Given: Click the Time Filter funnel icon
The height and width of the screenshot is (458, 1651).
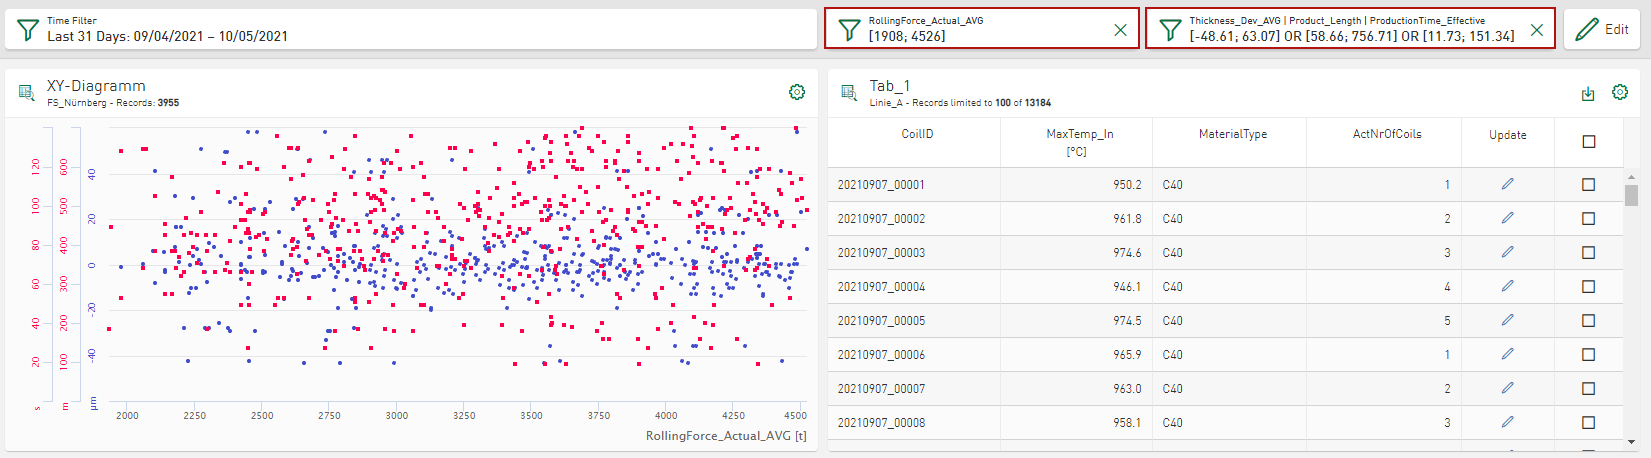Looking at the screenshot, I should click(28, 29).
